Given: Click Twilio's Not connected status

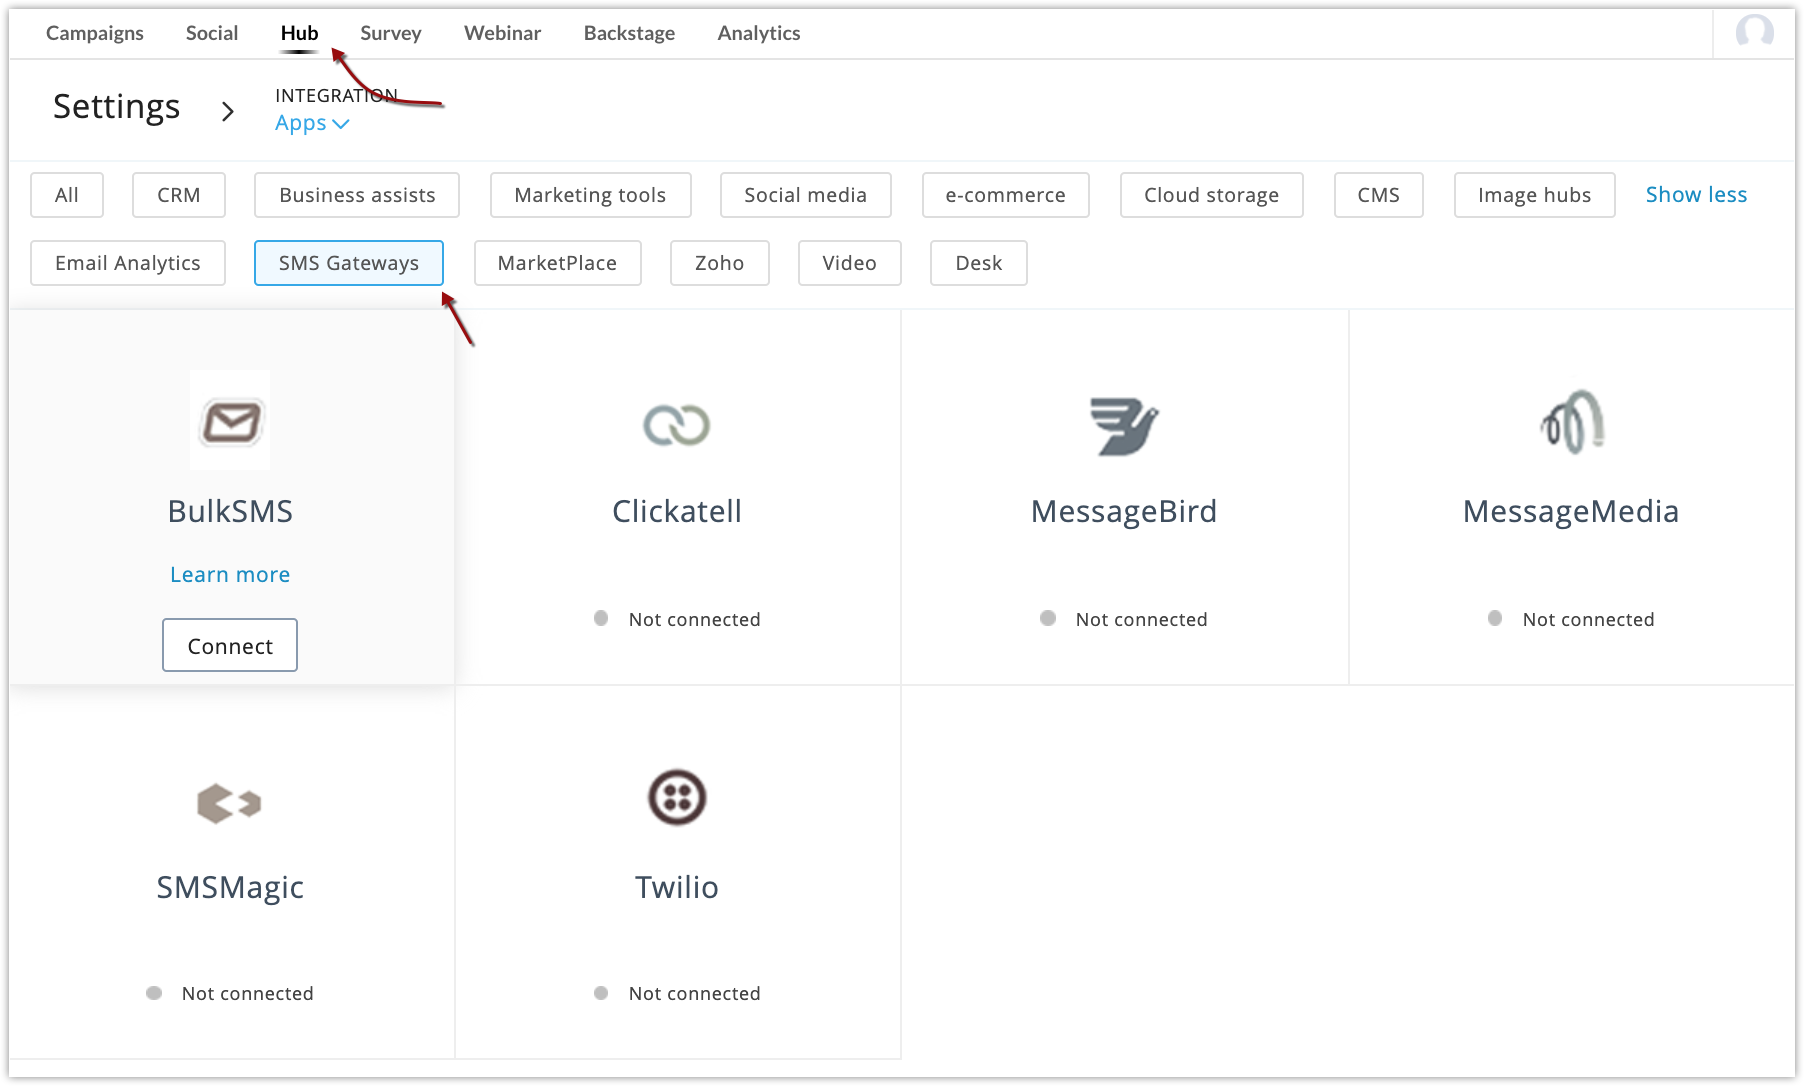Looking at the screenshot, I should click(677, 993).
